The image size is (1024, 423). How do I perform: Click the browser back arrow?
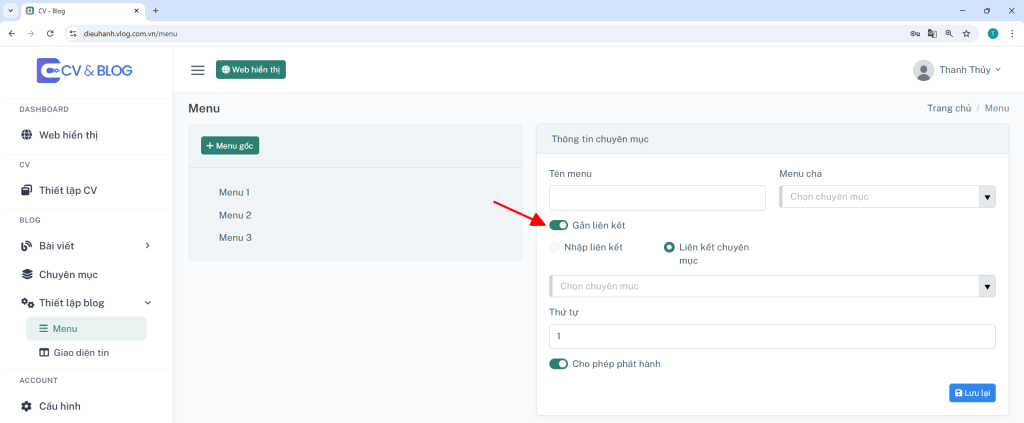pyautogui.click(x=12, y=33)
